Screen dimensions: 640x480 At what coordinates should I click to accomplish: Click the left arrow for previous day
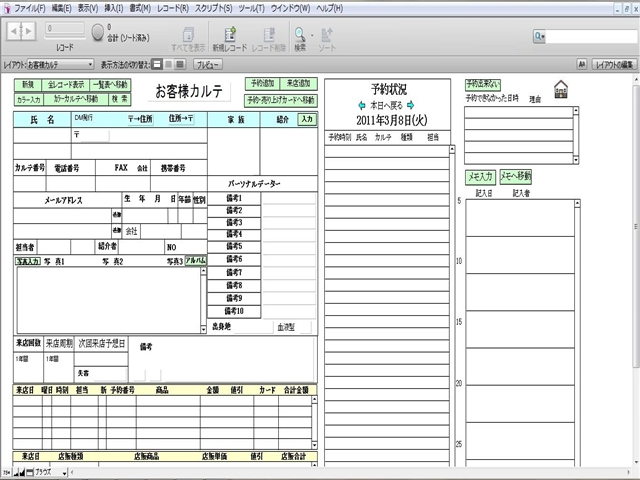[x=361, y=105]
